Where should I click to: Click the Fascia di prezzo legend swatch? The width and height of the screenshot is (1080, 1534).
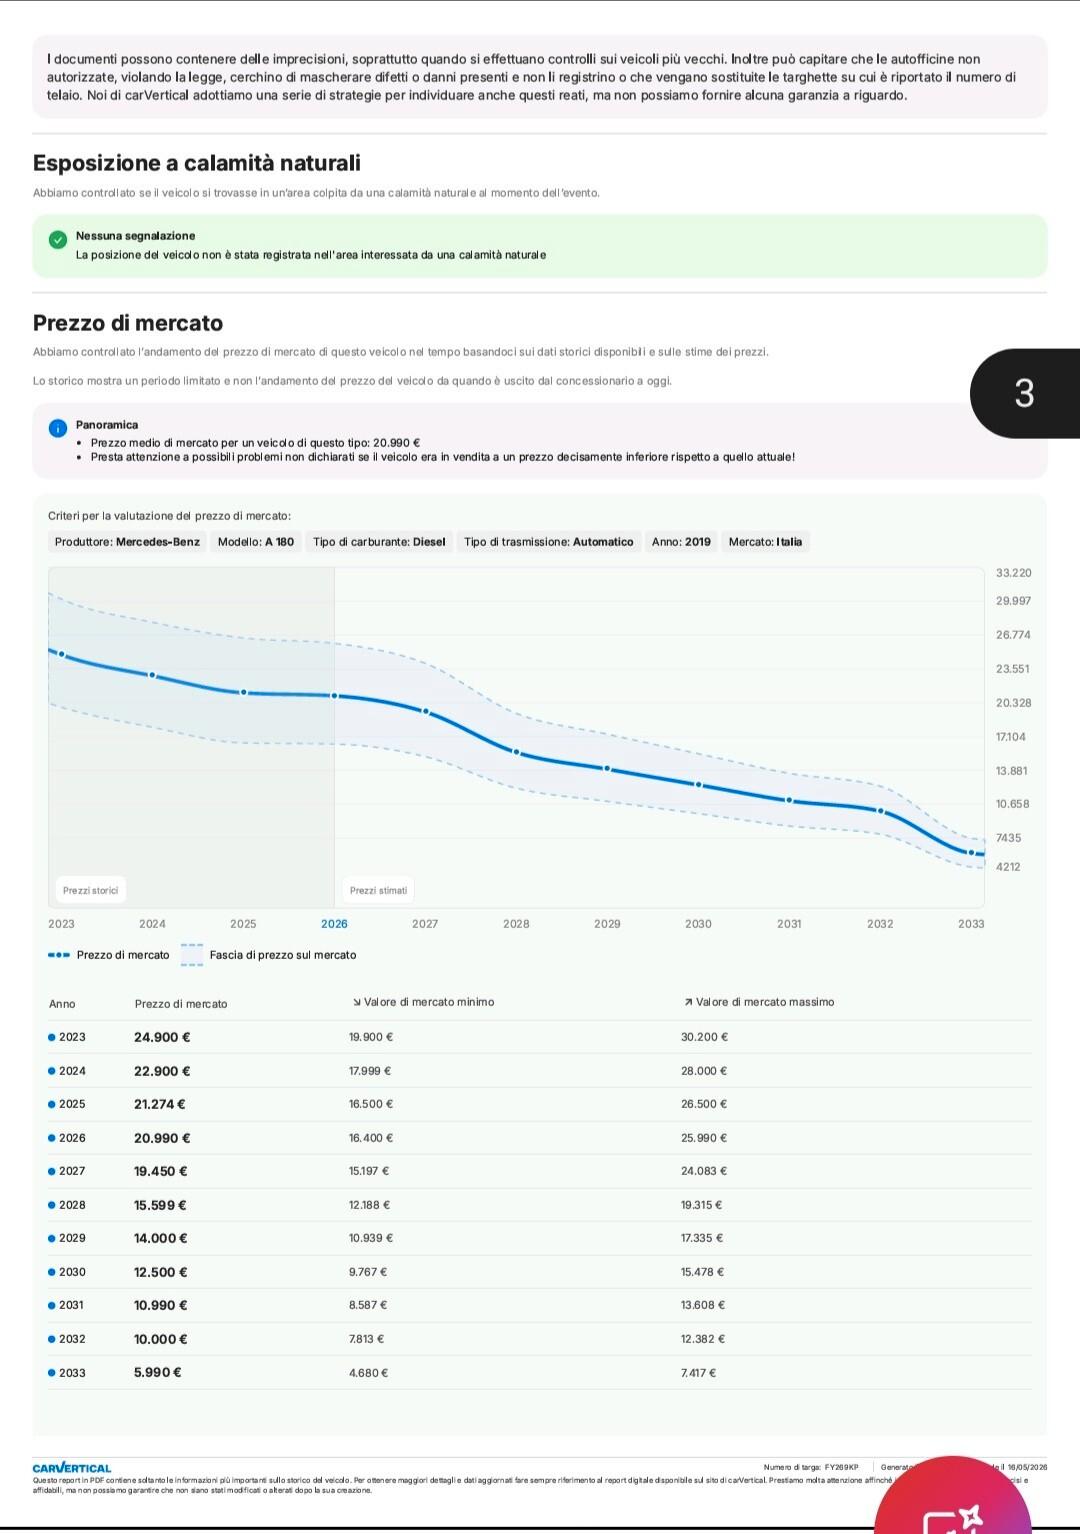(x=192, y=955)
